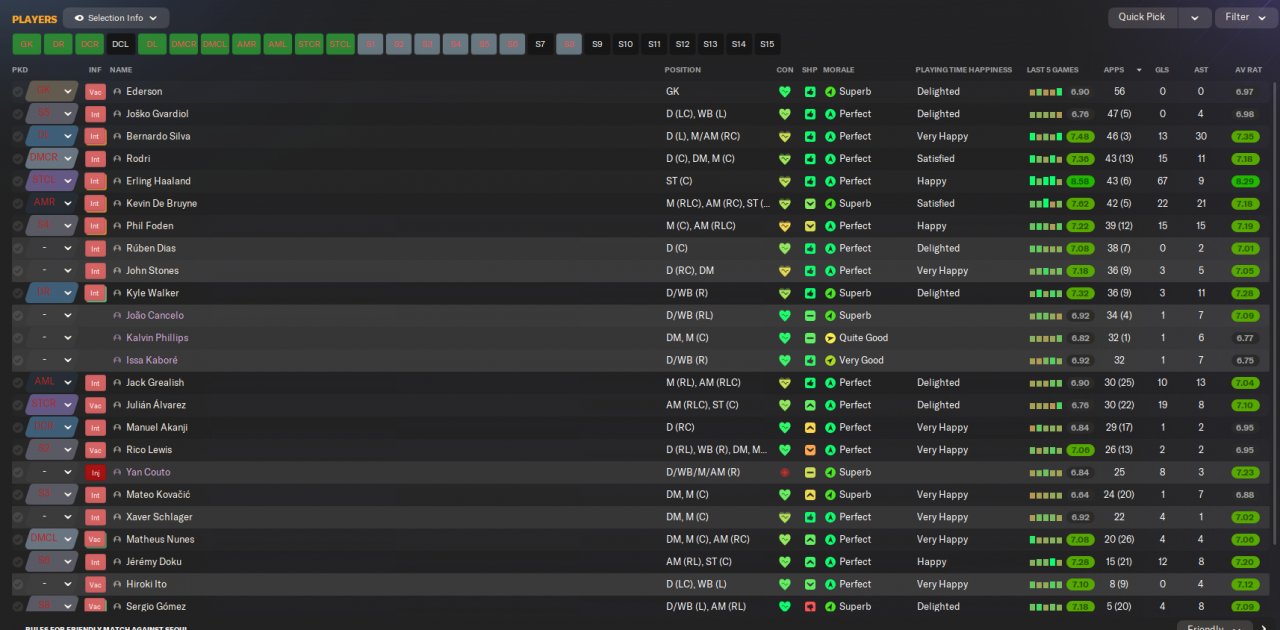Click Rodri's Perfect morale icon
Viewport: 1280px width, 630px height.
point(830,158)
